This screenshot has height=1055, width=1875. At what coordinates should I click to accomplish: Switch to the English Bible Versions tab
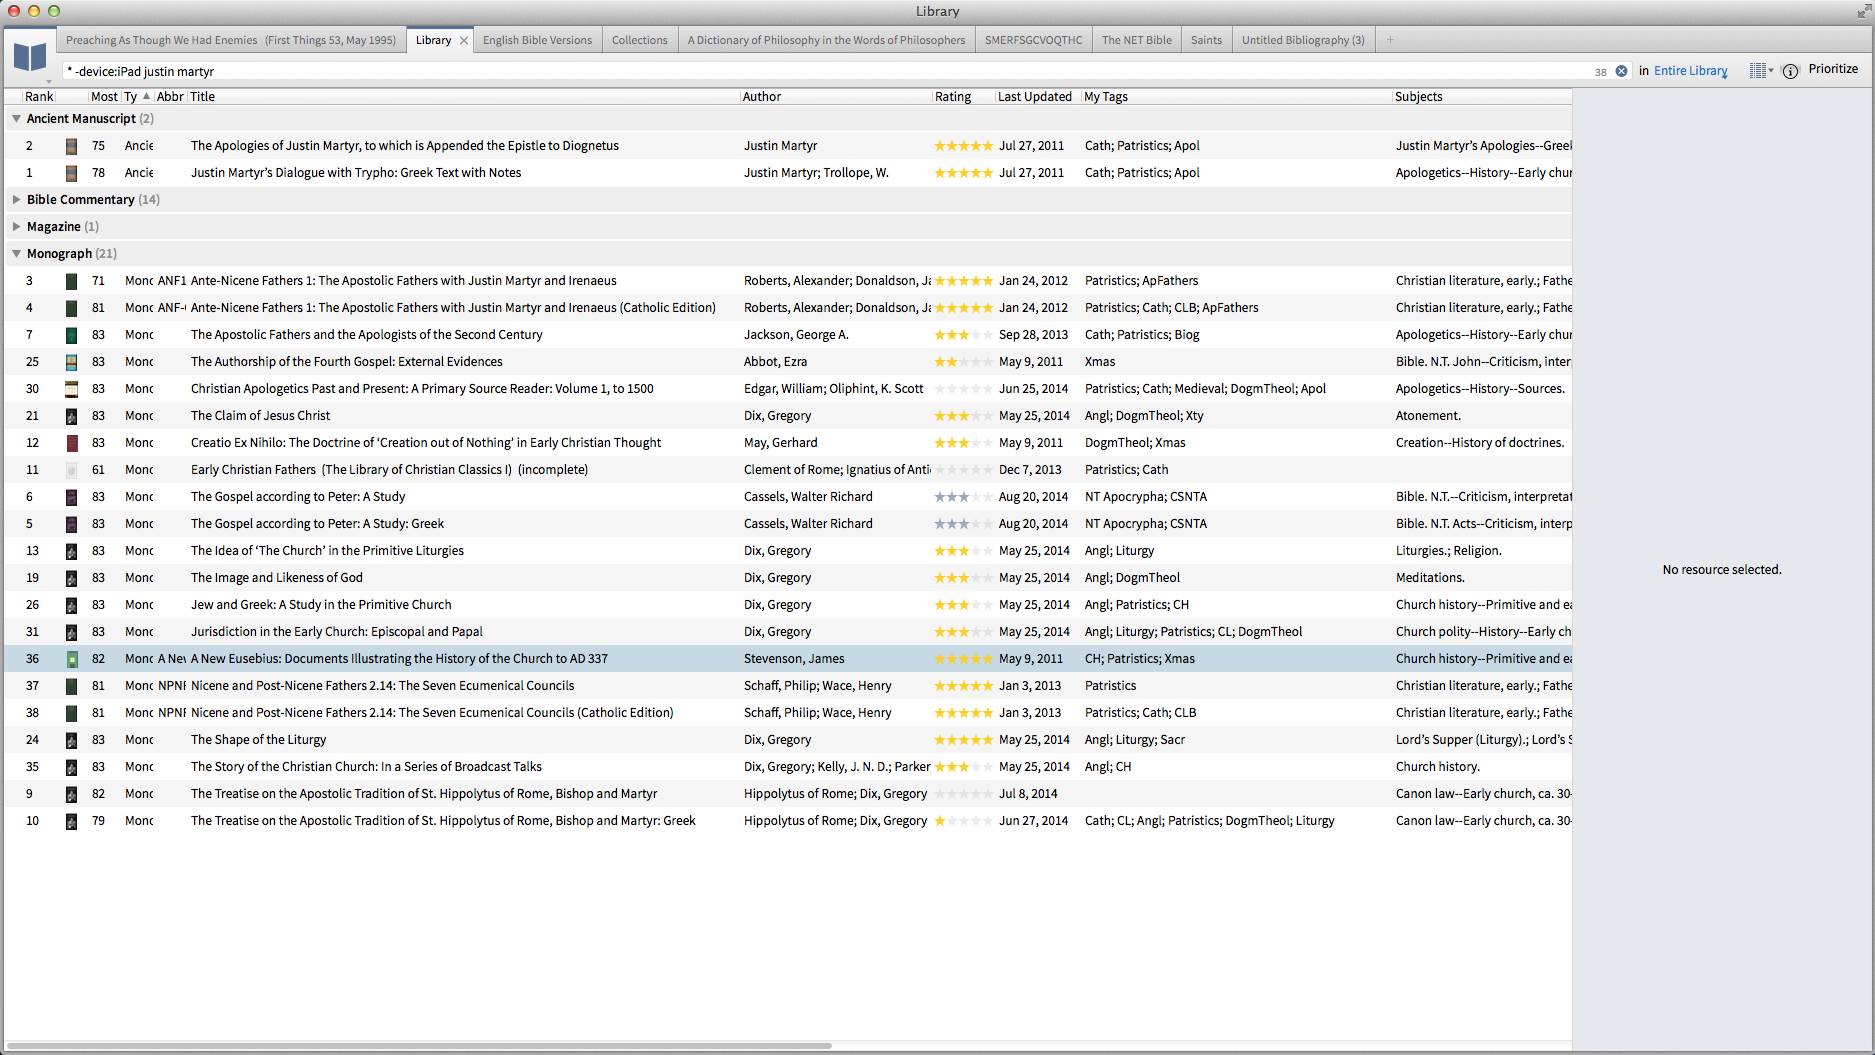(x=537, y=40)
